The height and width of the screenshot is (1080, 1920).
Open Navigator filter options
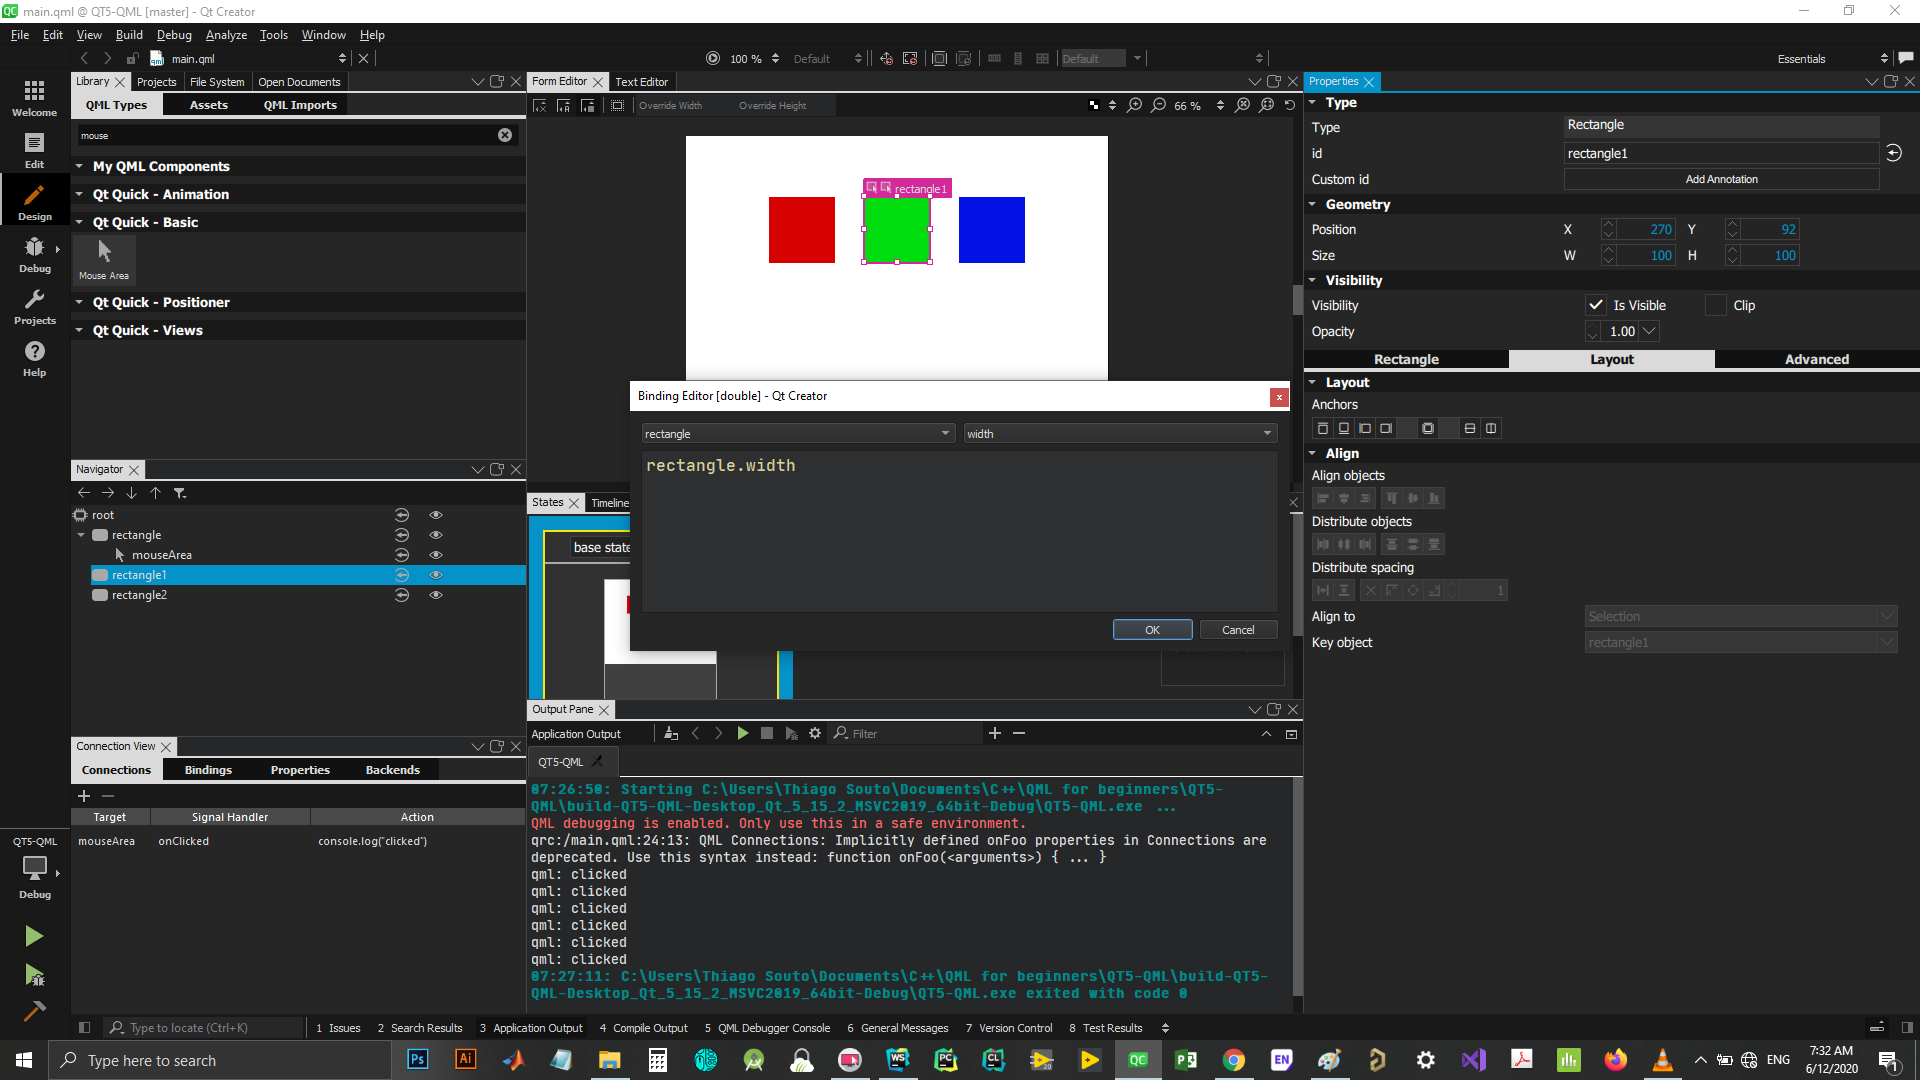click(x=180, y=493)
